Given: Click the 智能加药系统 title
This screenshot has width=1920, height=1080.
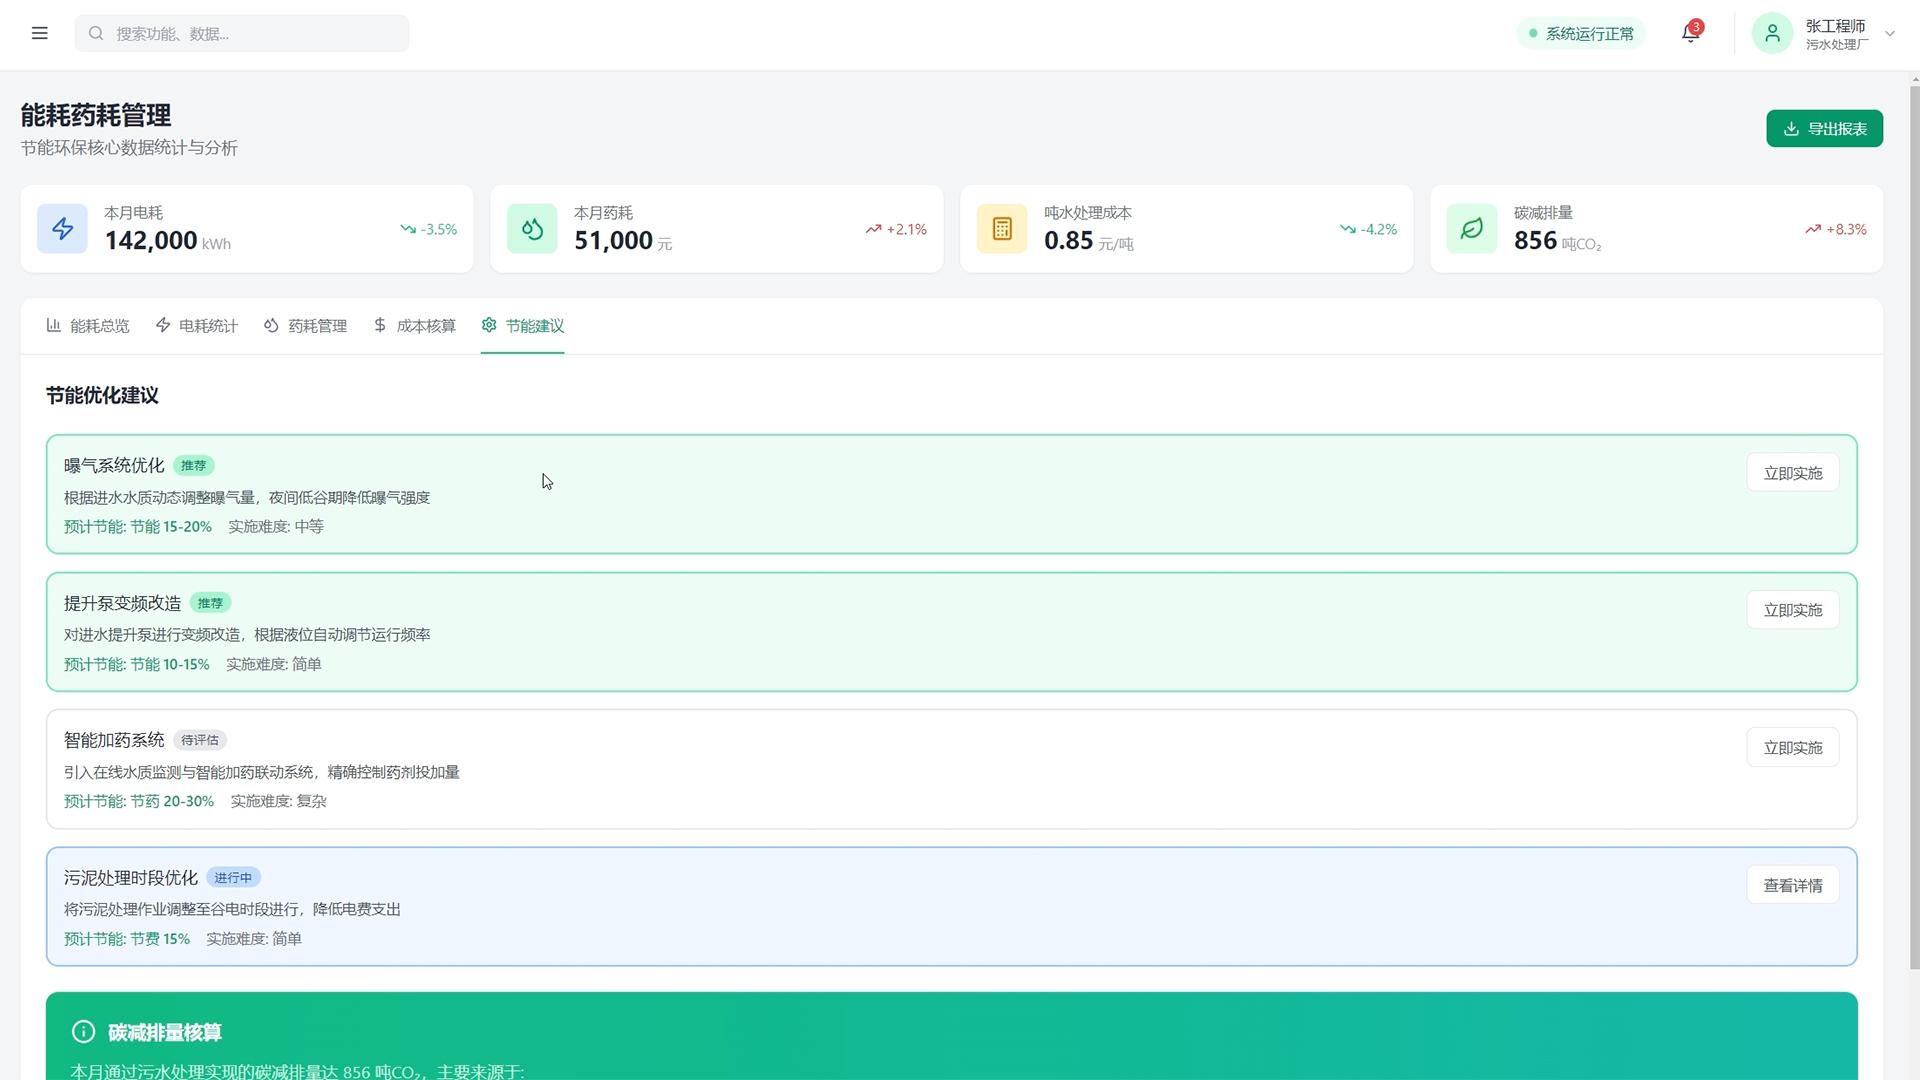Looking at the screenshot, I should (x=114, y=740).
